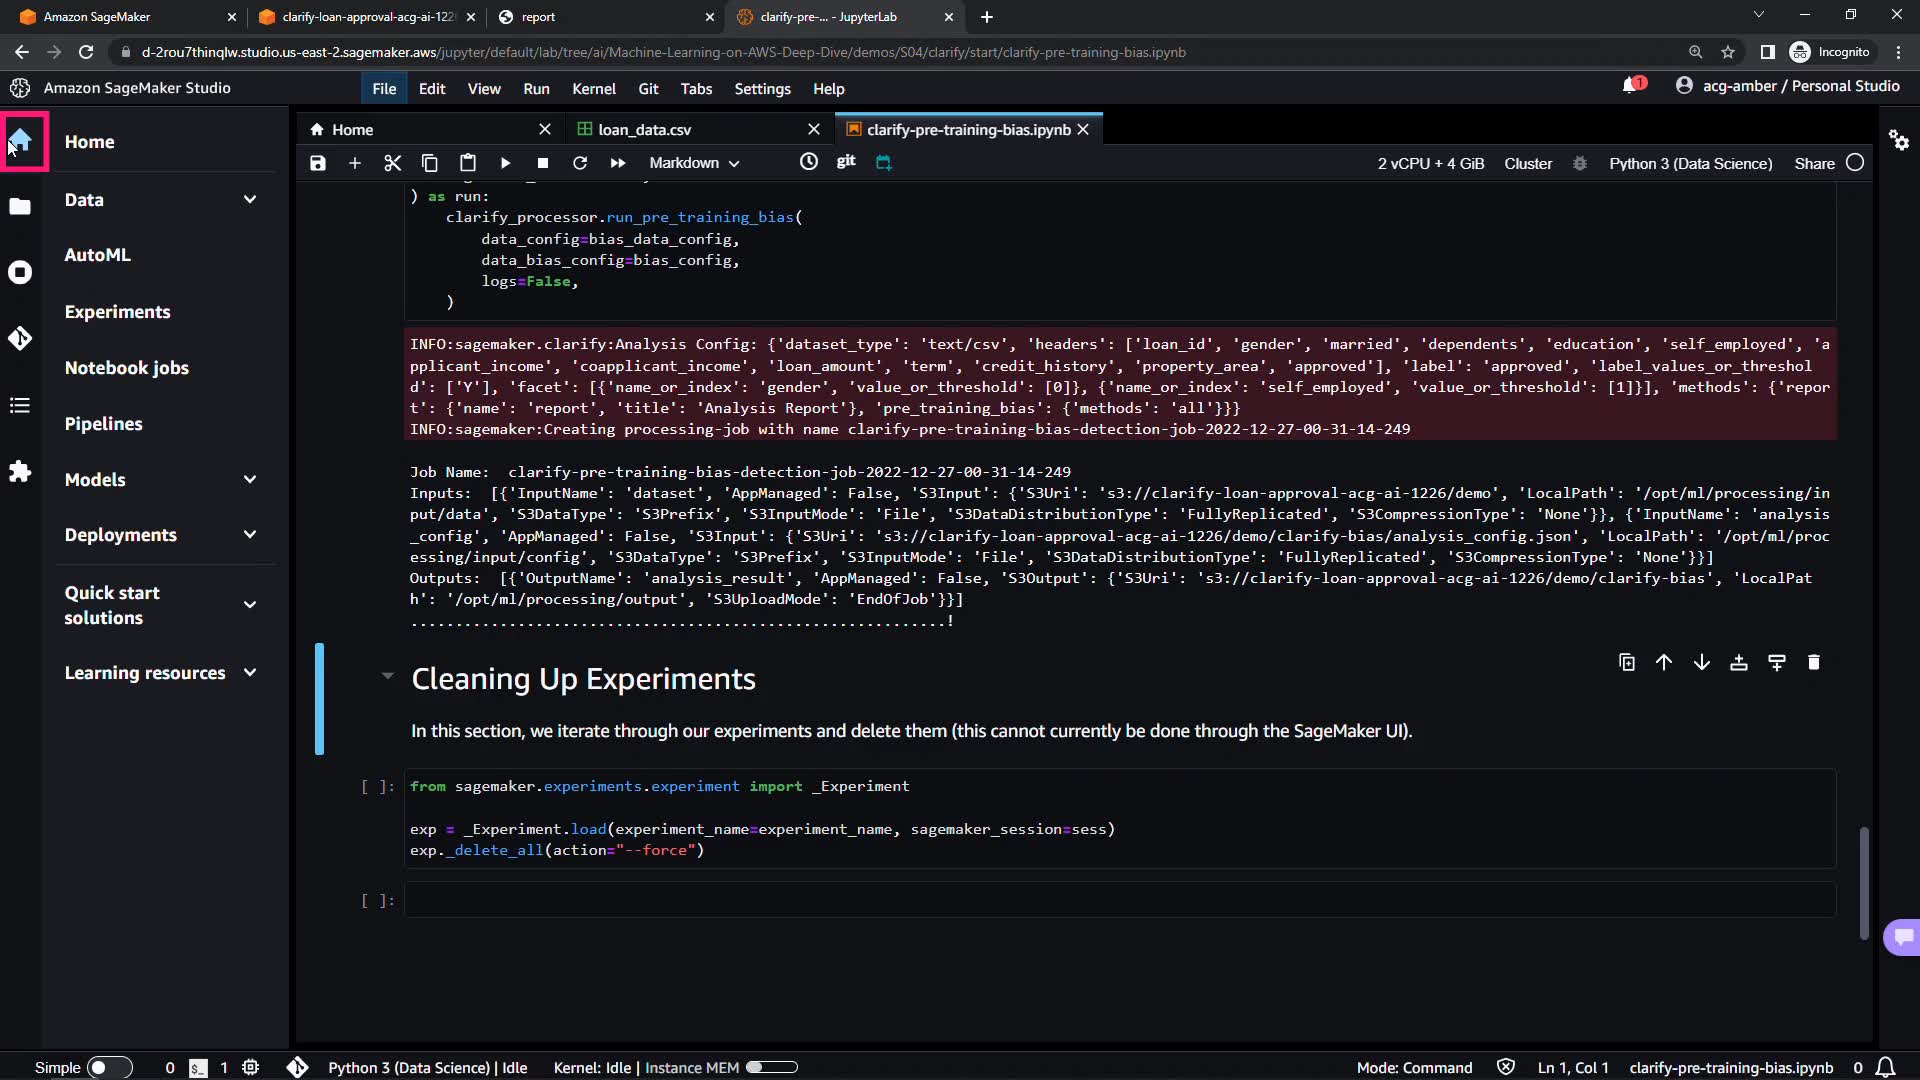
Task: Cut selected cell with scissors icon
Action: click(x=392, y=163)
